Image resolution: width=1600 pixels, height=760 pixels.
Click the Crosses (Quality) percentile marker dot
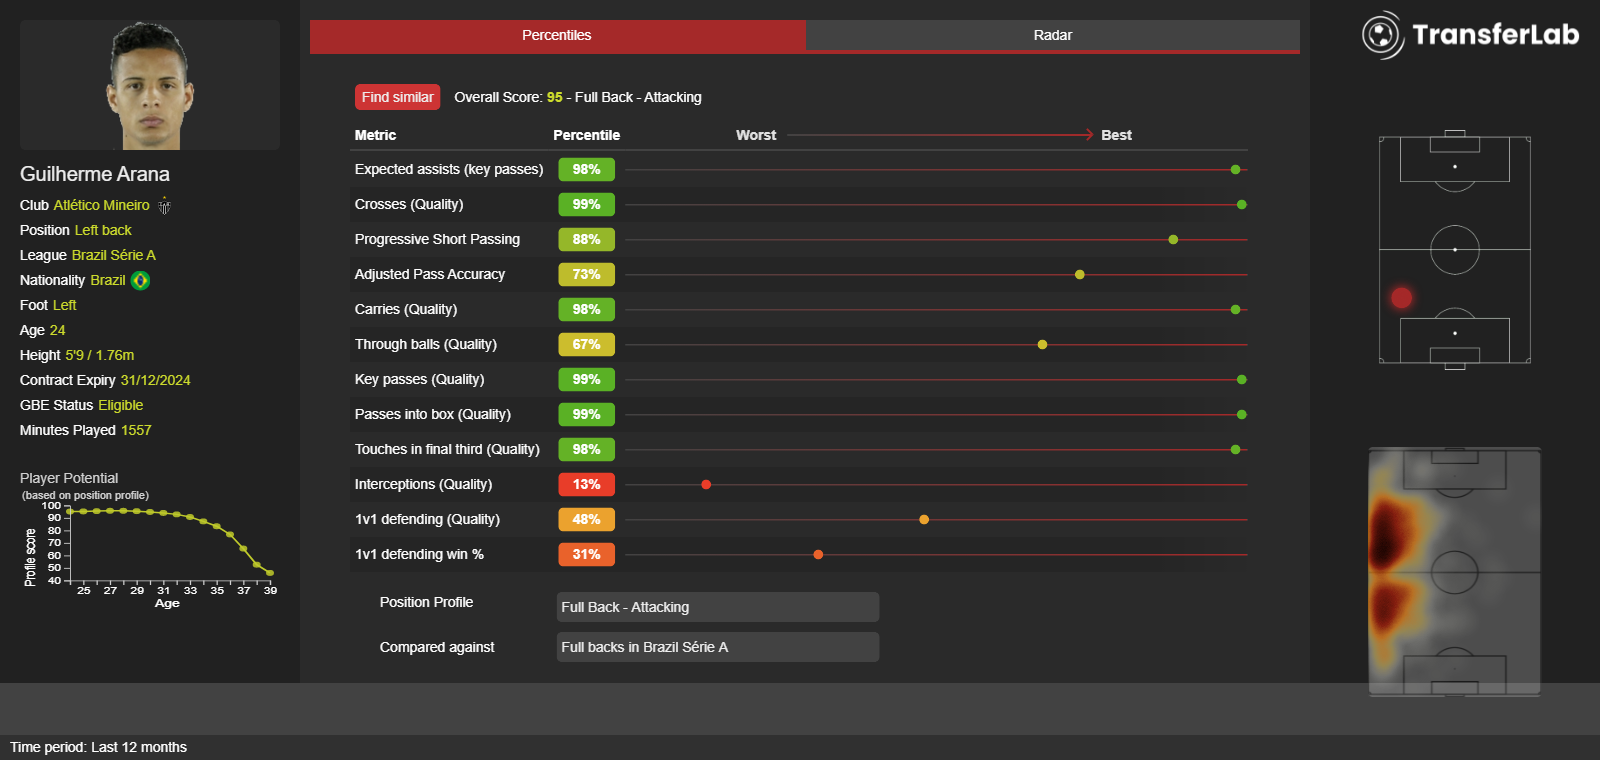click(x=1241, y=205)
